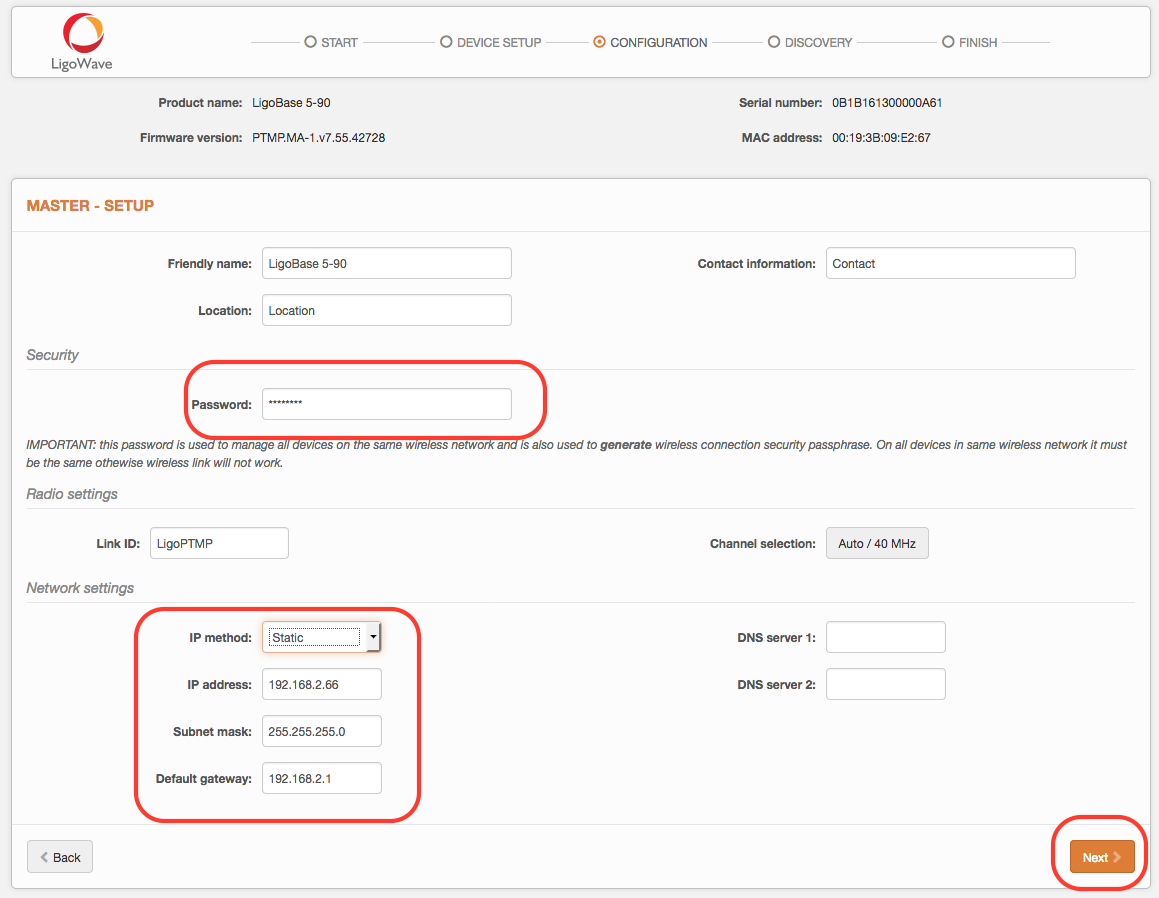1159x898 pixels.
Task: Click the MASTER - SETUP section header
Action: pos(90,205)
